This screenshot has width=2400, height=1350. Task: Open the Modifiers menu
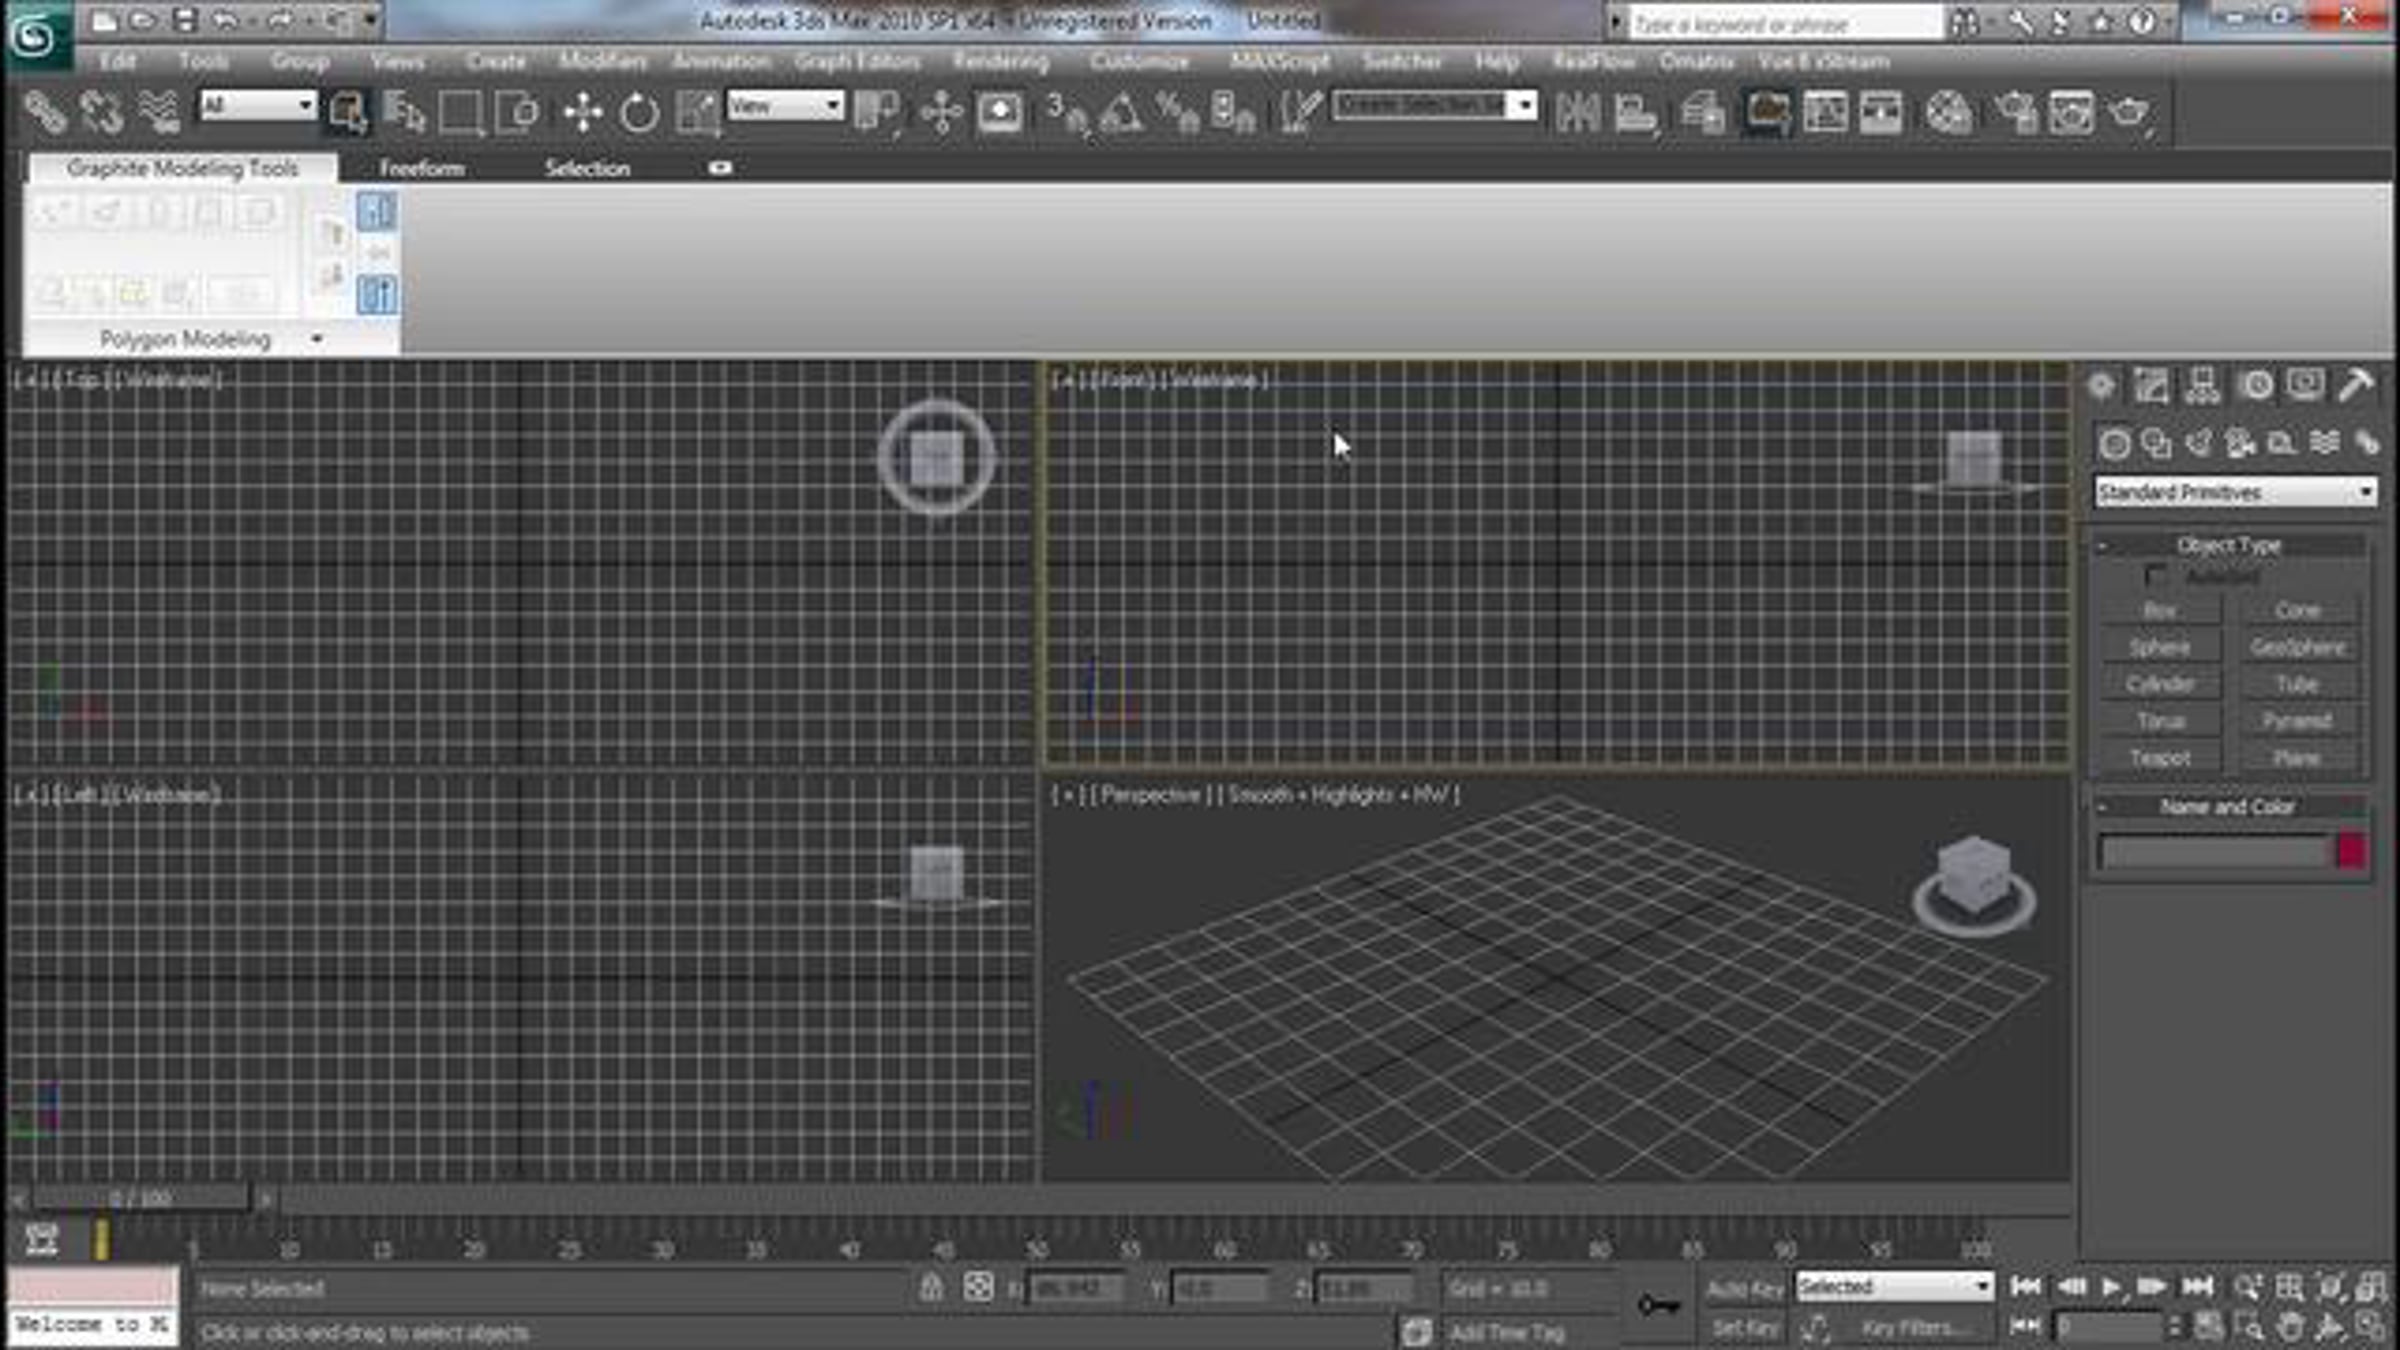(602, 62)
